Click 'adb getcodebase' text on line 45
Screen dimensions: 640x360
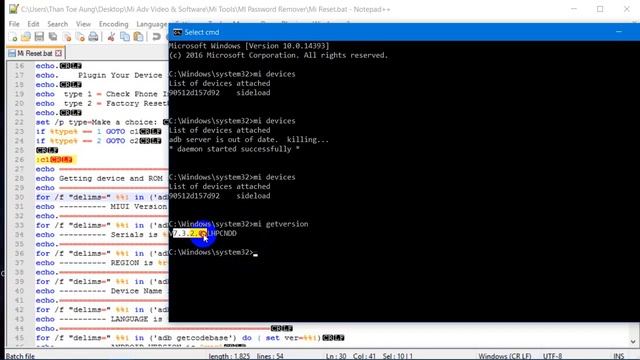click(x=194, y=338)
